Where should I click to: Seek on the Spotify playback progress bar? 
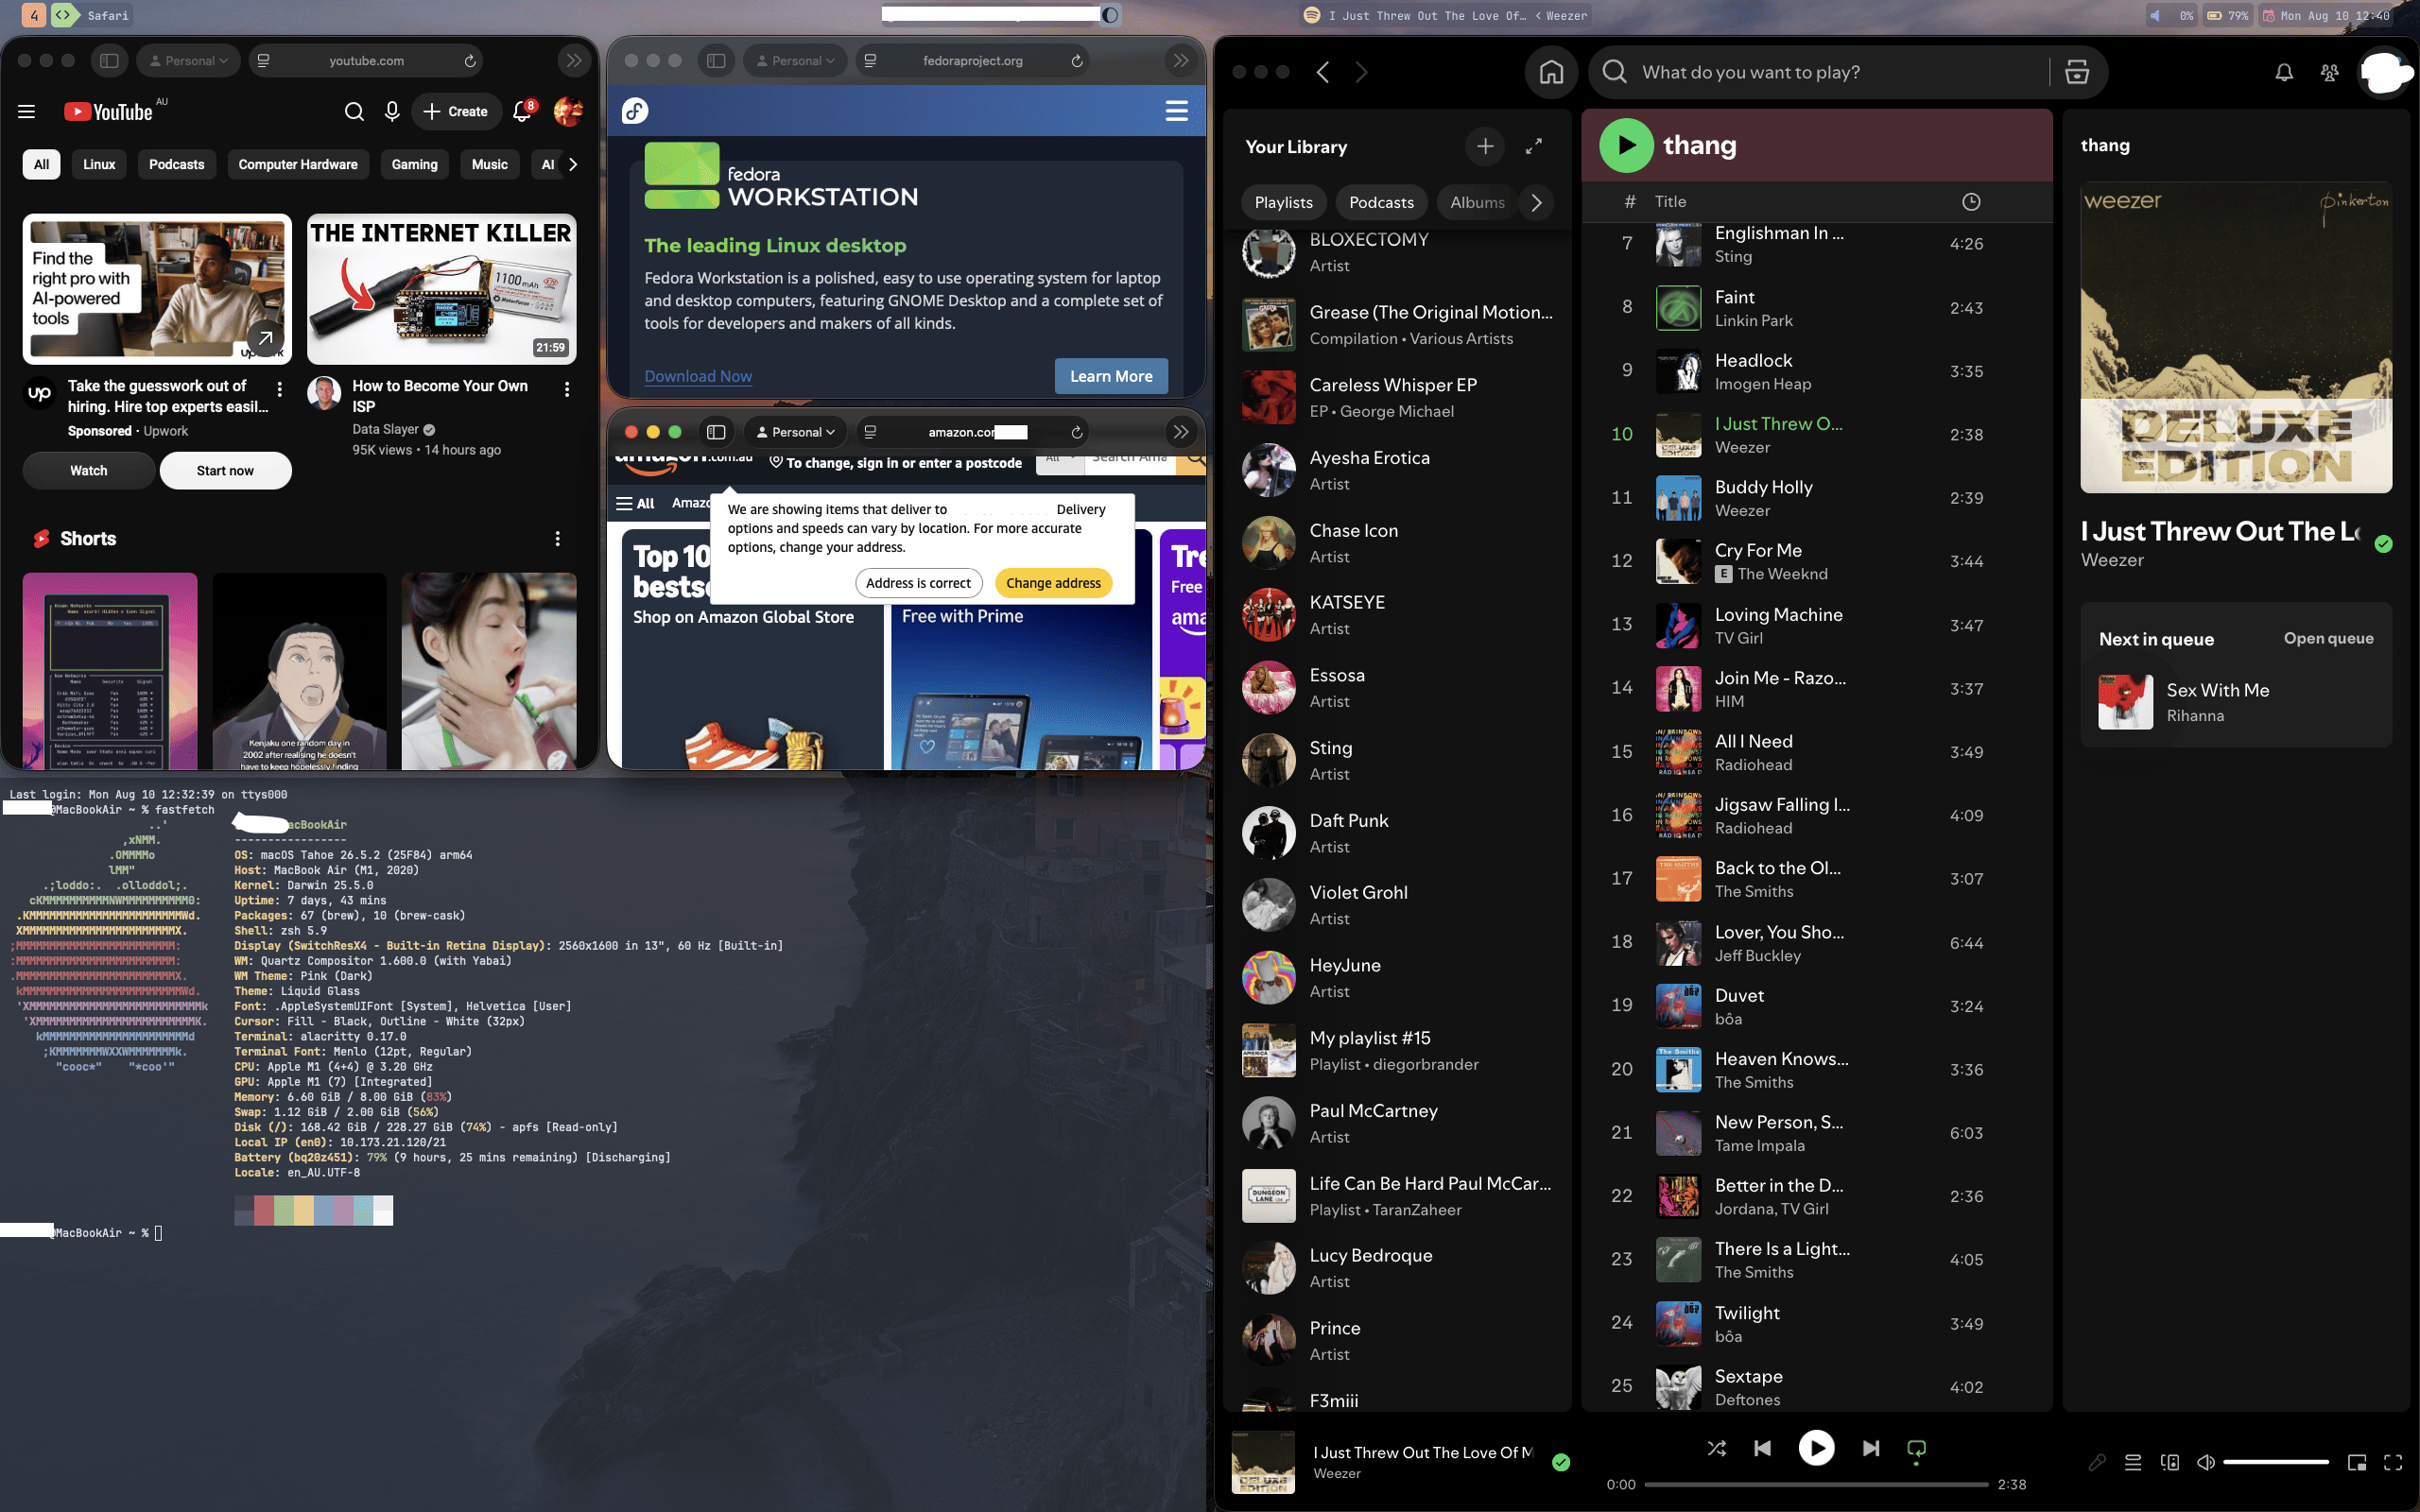pyautogui.click(x=1816, y=1485)
